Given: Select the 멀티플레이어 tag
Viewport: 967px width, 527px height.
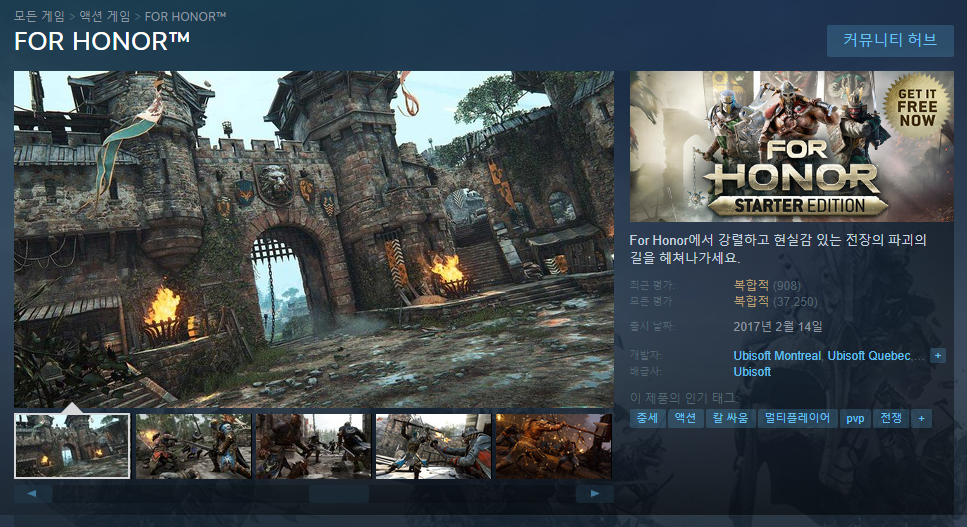Looking at the screenshot, I should point(797,418).
